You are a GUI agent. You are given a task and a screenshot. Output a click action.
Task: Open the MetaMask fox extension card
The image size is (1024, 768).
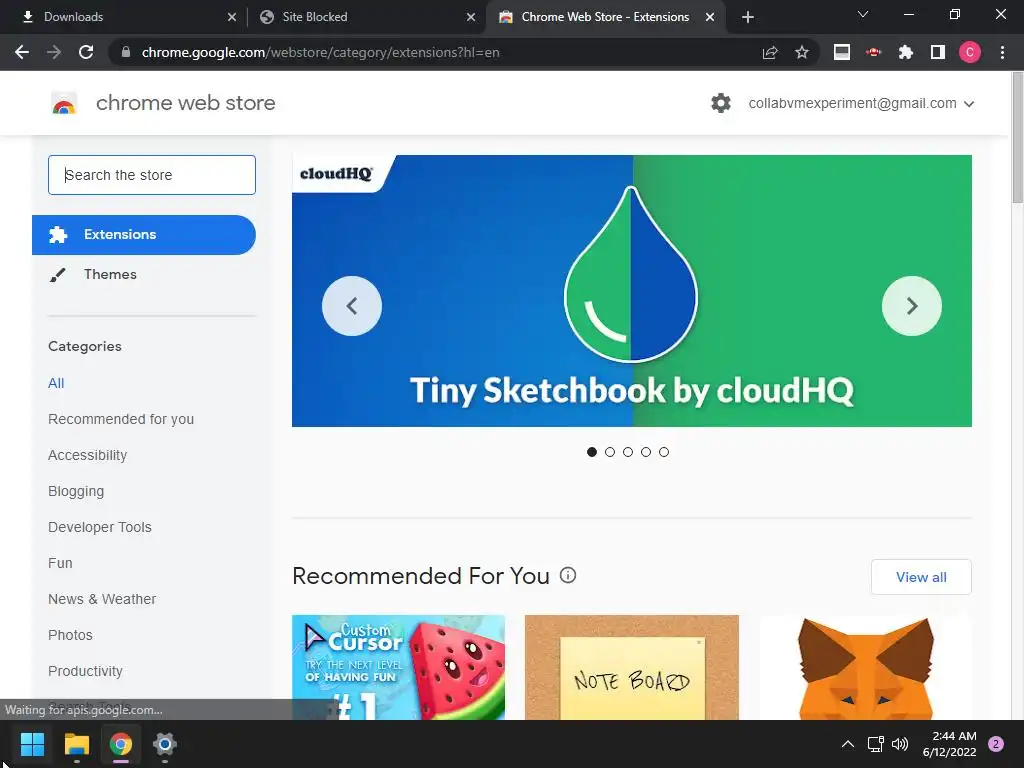865,667
